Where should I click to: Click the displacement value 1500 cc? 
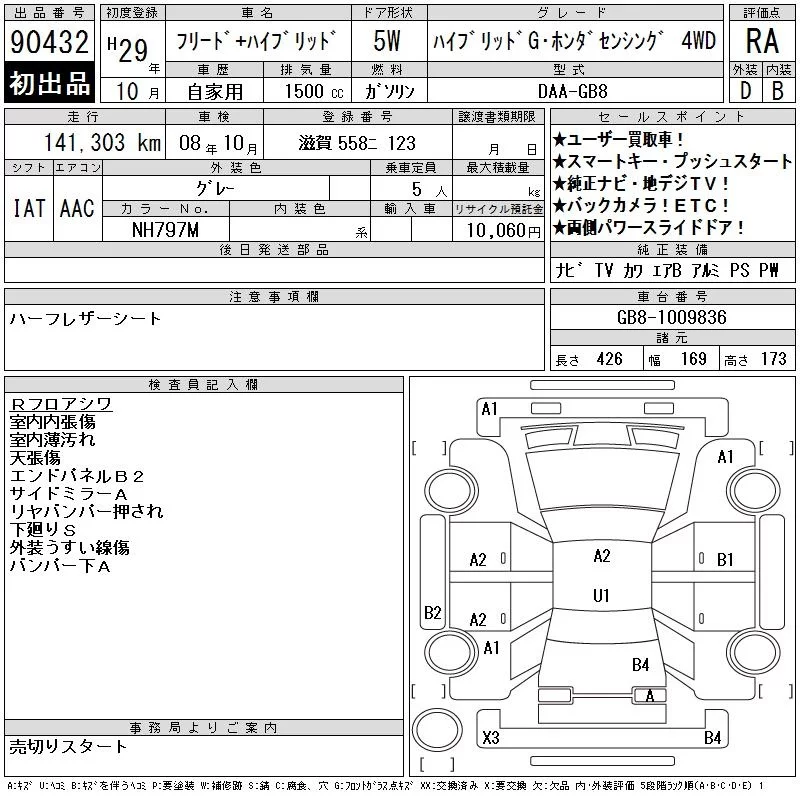pyautogui.click(x=314, y=91)
